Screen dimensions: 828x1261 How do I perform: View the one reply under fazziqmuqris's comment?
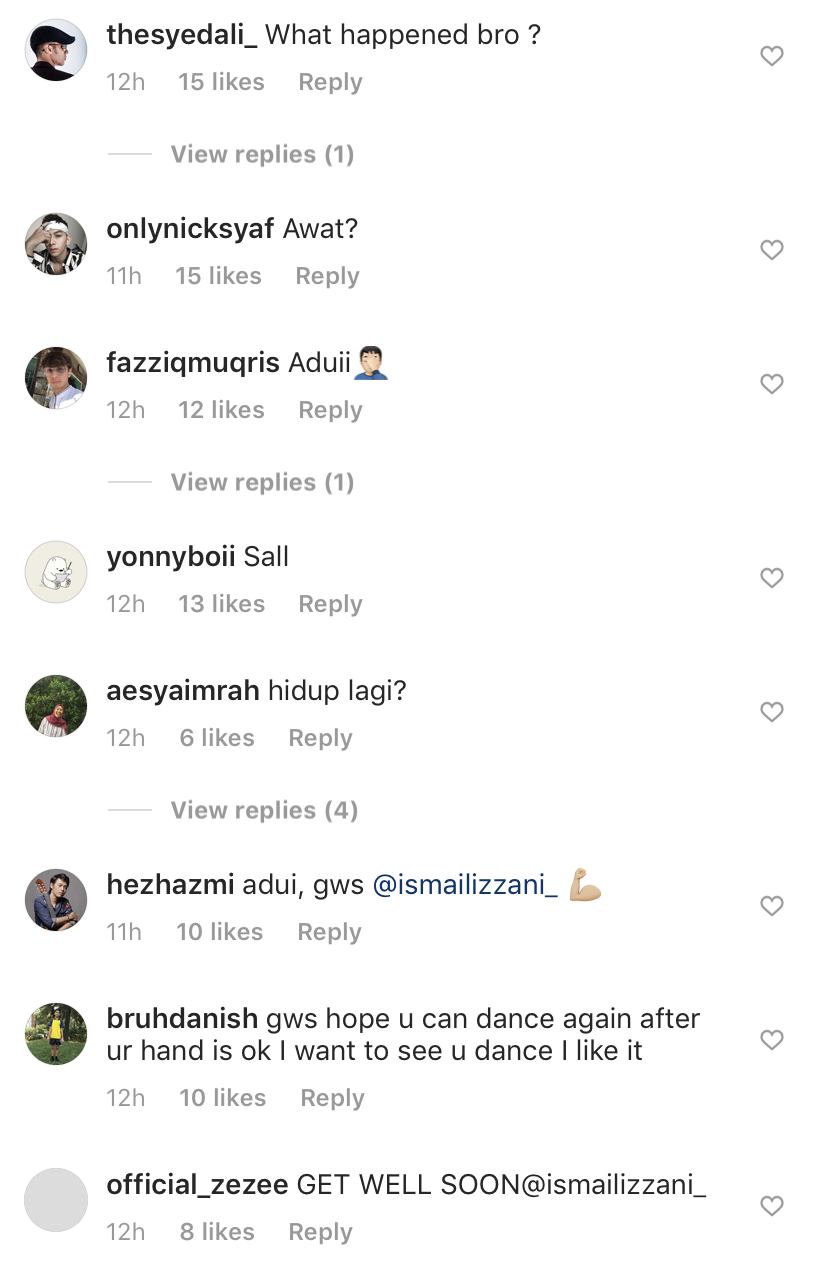click(262, 482)
